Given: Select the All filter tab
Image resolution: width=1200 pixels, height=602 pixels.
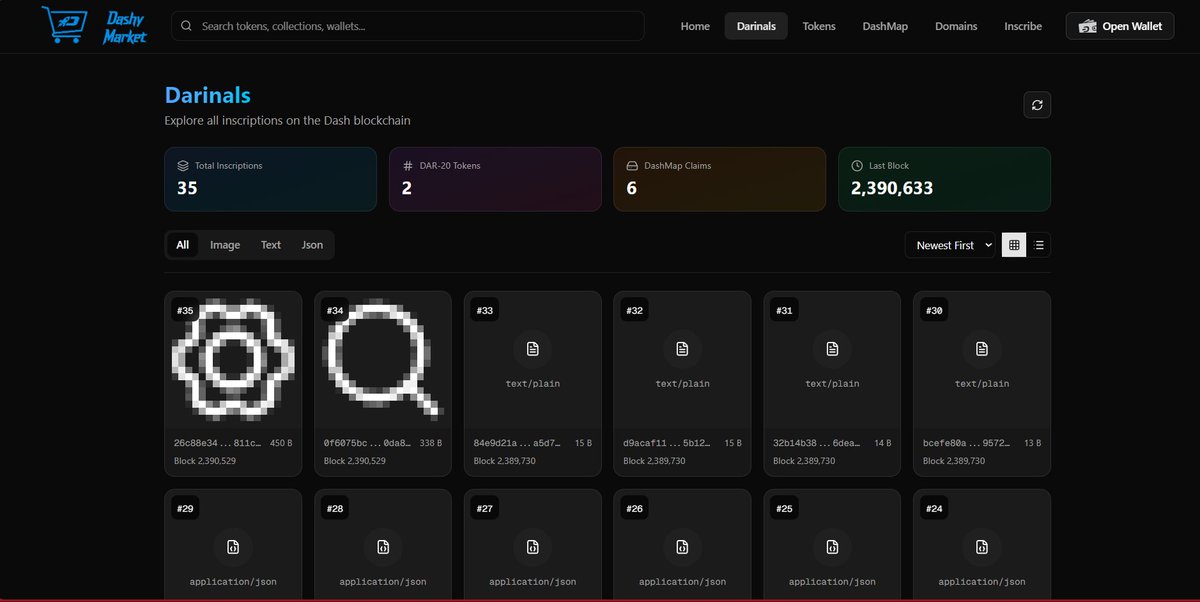Looking at the screenshot, I should (183, 245).
